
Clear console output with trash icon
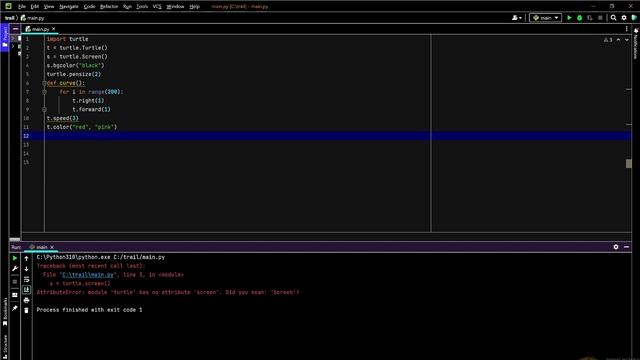(x=27, y=311)
